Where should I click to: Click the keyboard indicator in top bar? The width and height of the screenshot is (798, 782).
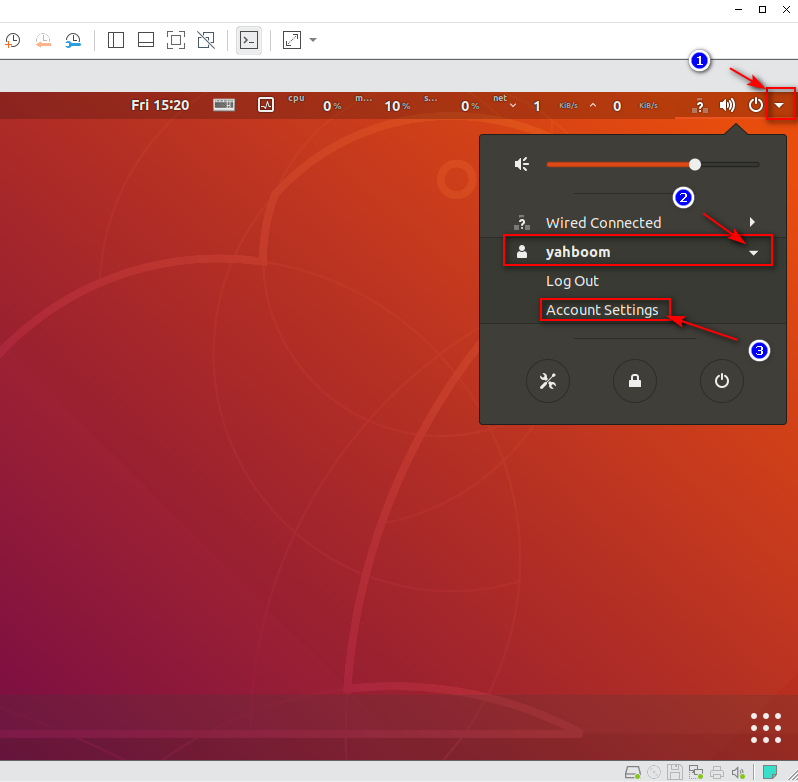[x=224, y=105]
